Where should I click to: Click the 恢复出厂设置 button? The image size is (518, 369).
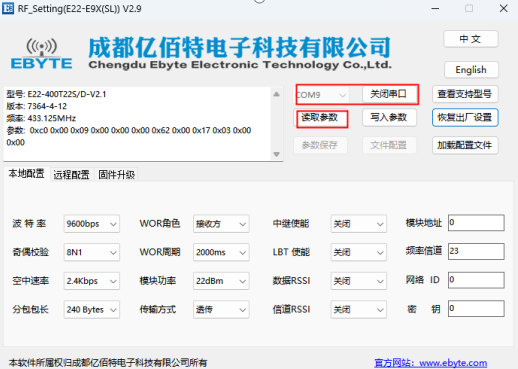point(465,117)
